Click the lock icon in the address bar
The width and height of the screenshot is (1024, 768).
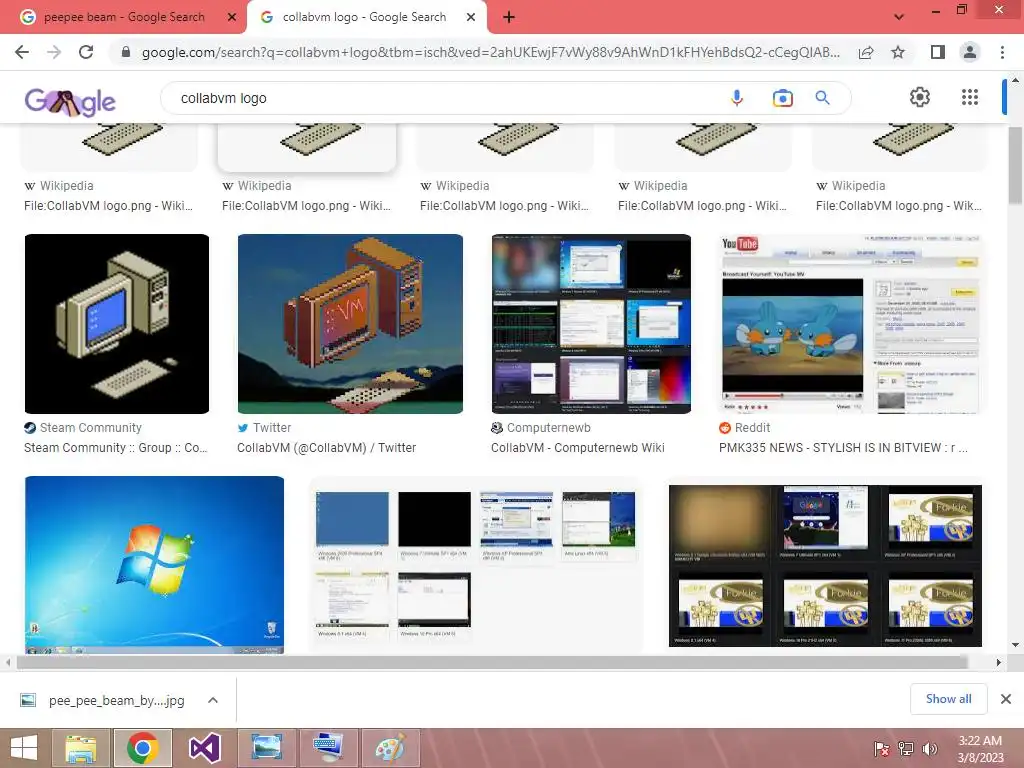(126, 52)
